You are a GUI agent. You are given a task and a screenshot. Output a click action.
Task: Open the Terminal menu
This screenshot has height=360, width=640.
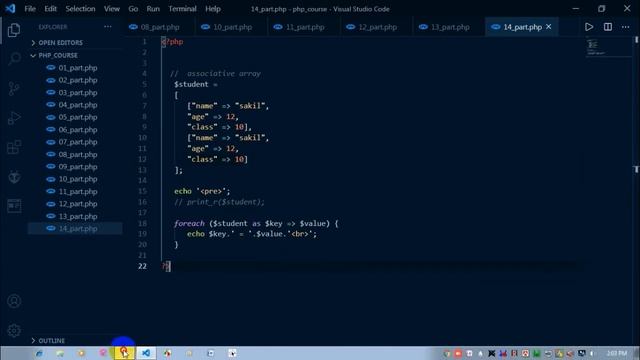182,9
